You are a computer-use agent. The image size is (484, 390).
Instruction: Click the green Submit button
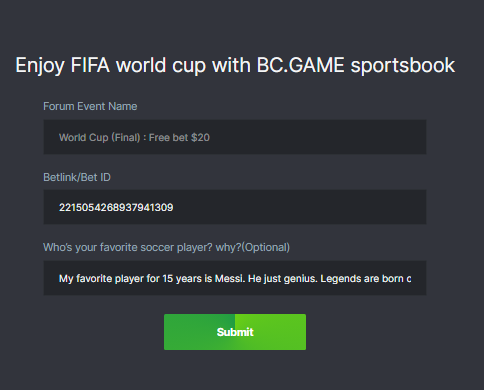pos(235,332)
